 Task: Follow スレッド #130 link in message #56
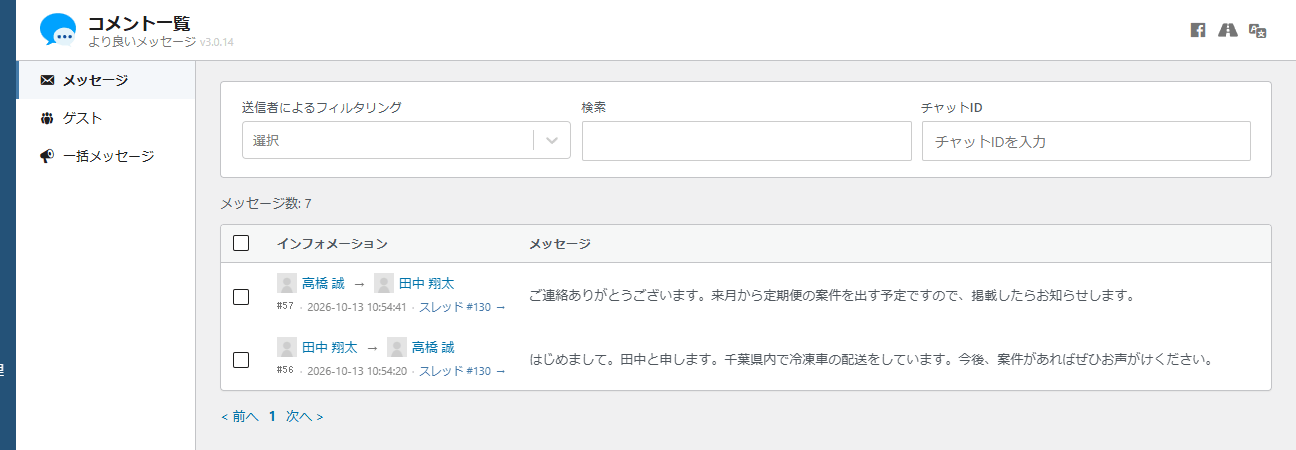(462, 371)
